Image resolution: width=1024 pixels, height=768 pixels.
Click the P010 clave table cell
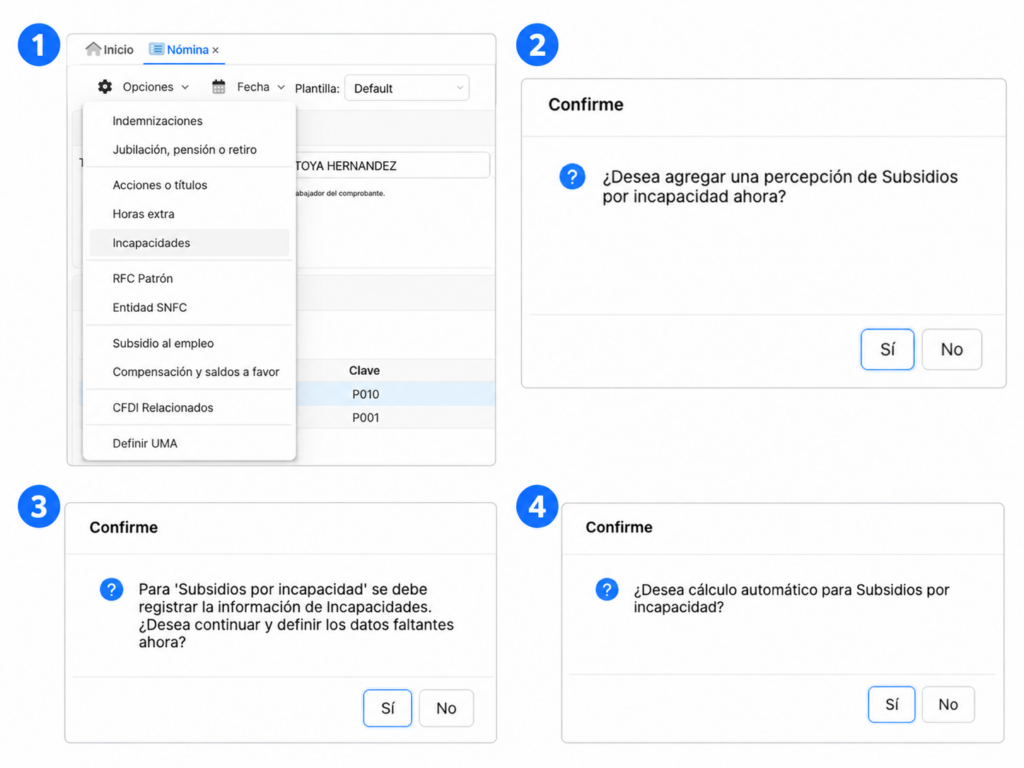click(x=366, y=394)
